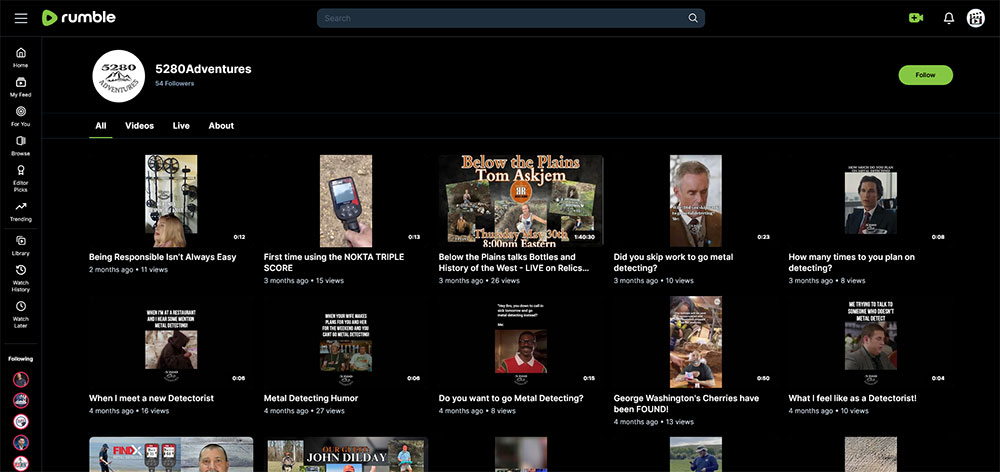Open 'George Washington's Cherries' video title
Screen dimensions: 1000x472
click(686, 403)
